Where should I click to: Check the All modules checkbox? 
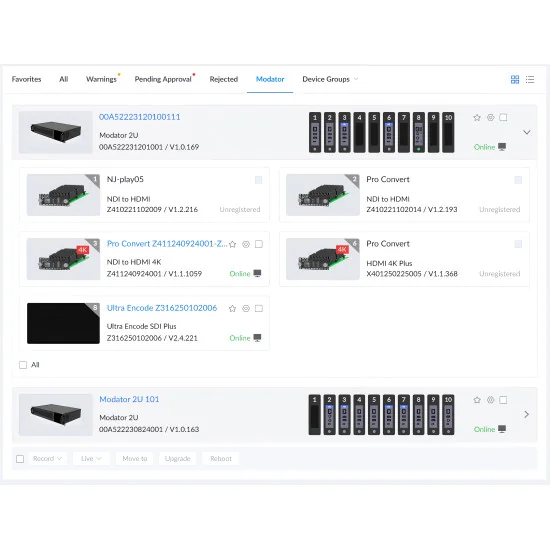pyautogui.click(x=23, y=365)
